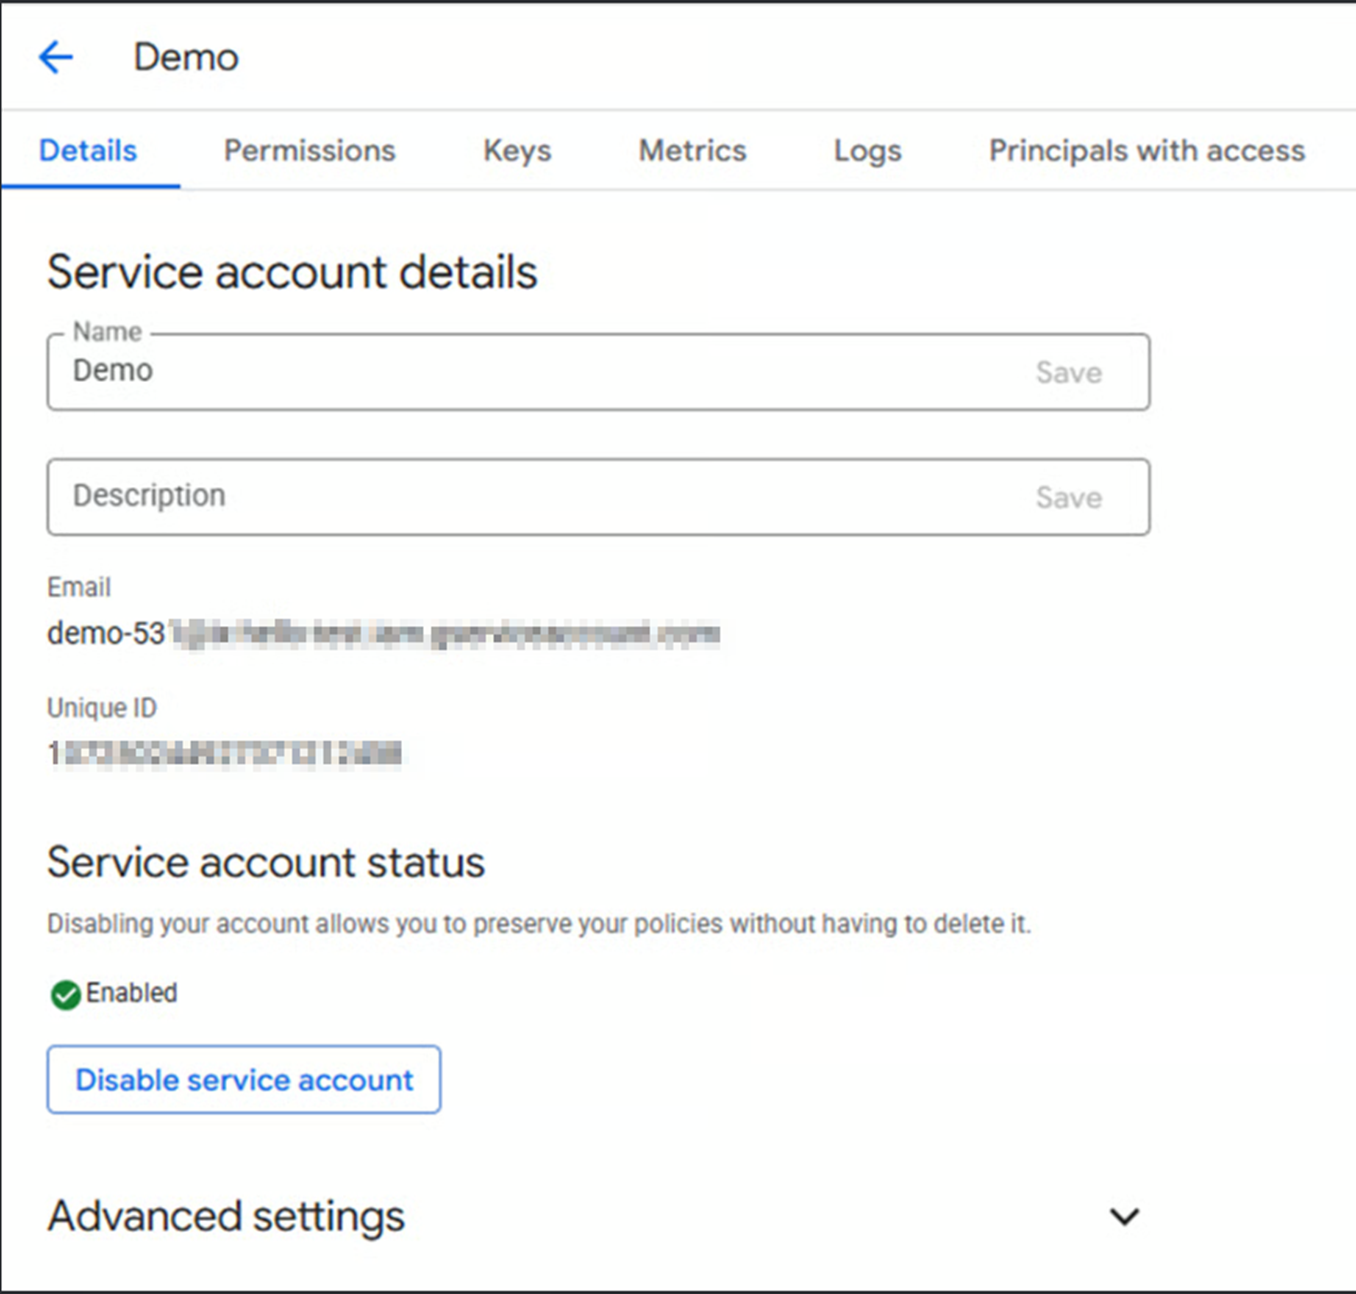Viewport: 1356px width, 1294px height.
Task: Click the service account email address
Action: [383, 634]
